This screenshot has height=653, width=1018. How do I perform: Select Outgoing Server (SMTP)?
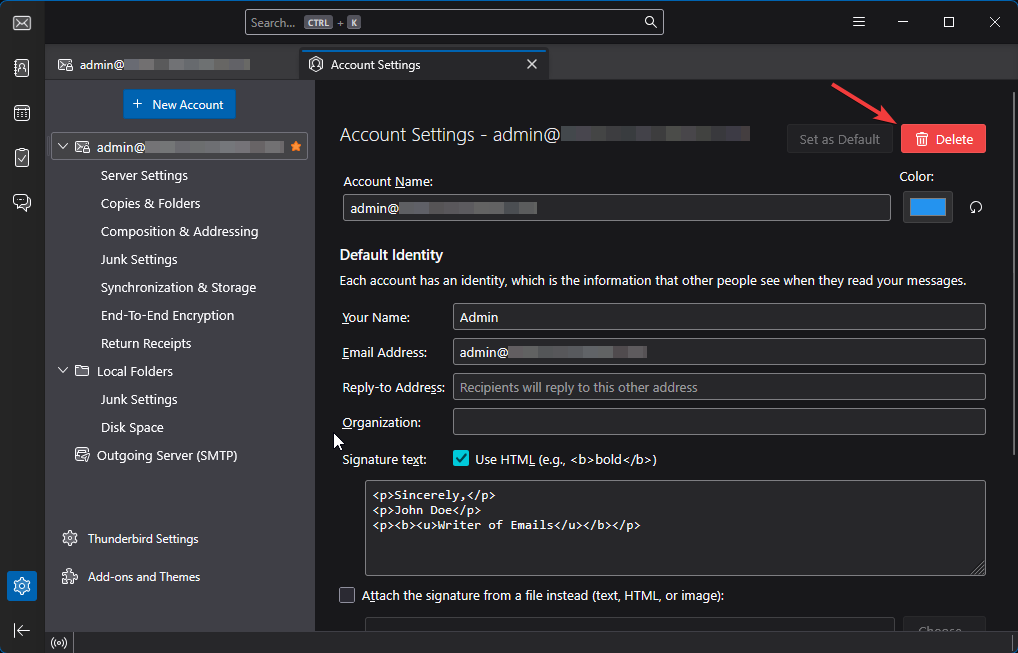pyautogui.click(x=167, y=455)
